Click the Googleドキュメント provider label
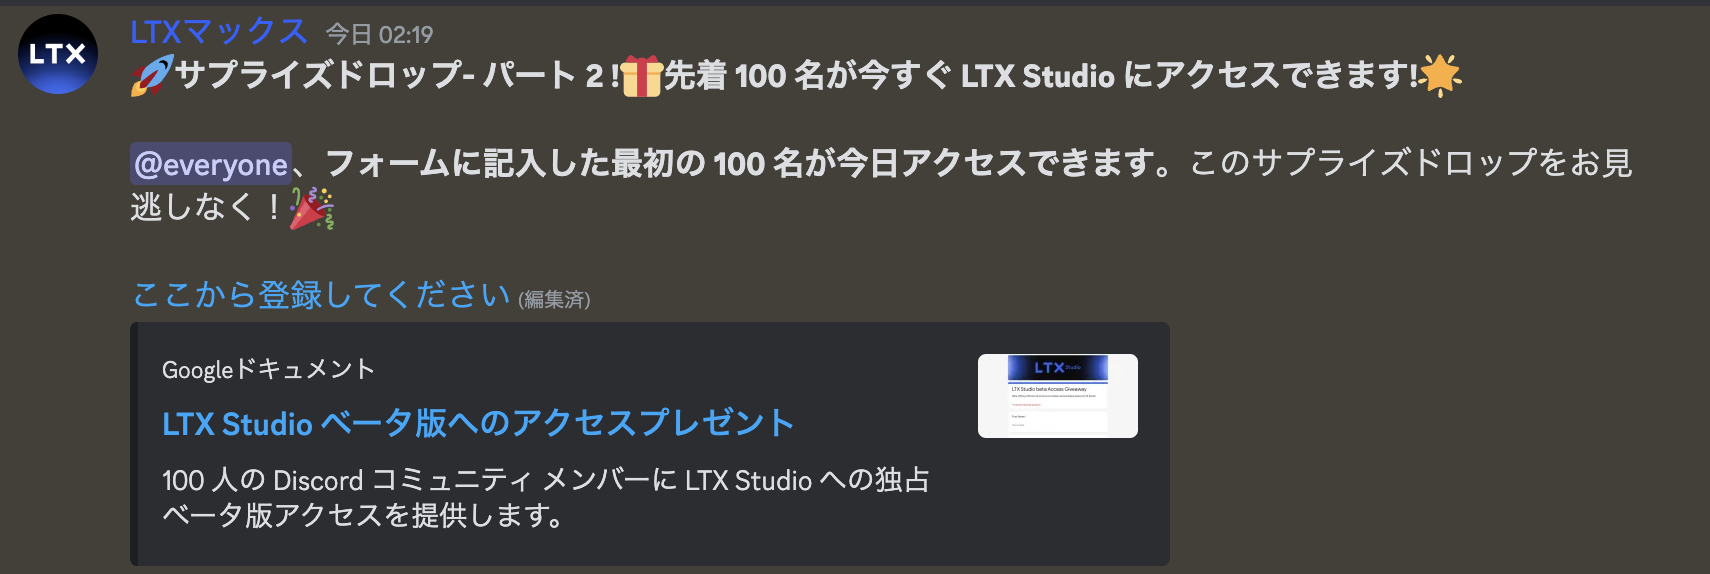Viewport: 1710px width, 574px height. coord(268,369)
